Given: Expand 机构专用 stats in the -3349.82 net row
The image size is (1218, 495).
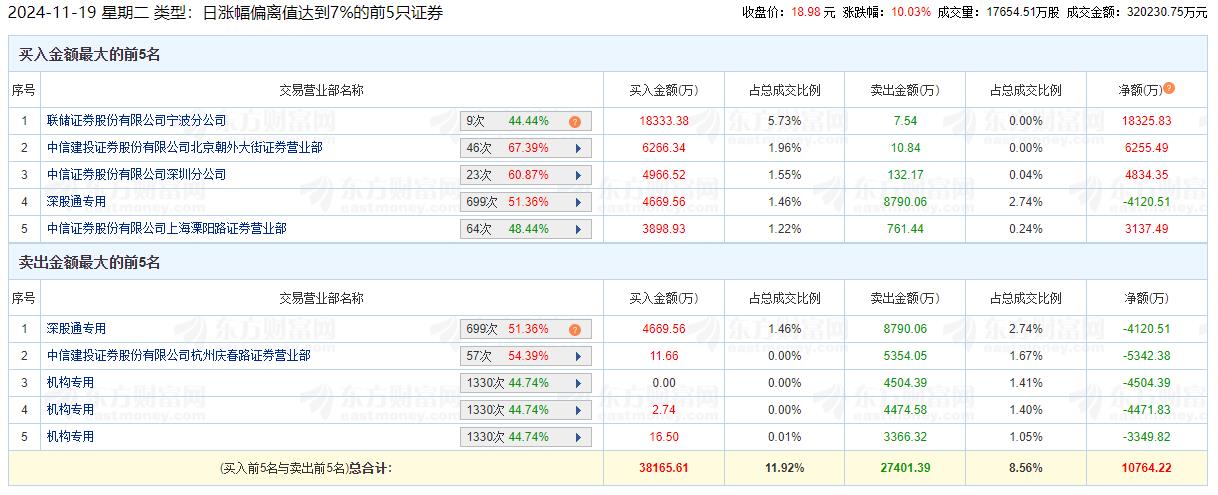Looking at the screenshot, I should [577, 437].
